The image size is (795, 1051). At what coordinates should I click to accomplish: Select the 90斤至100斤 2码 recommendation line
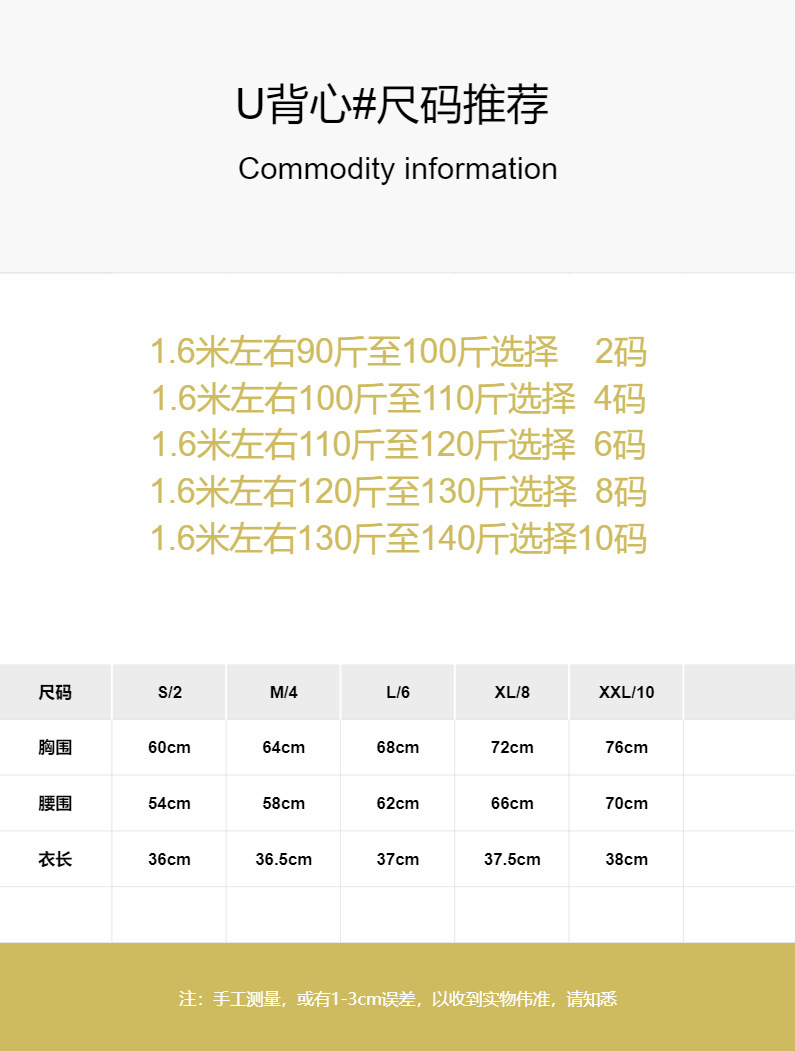(x=398, y=352)
